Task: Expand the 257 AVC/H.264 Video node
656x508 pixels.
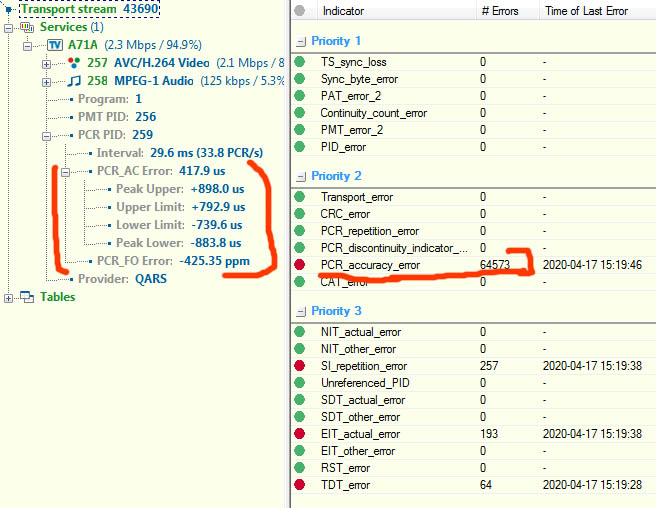Action: (x=46, y=64)
